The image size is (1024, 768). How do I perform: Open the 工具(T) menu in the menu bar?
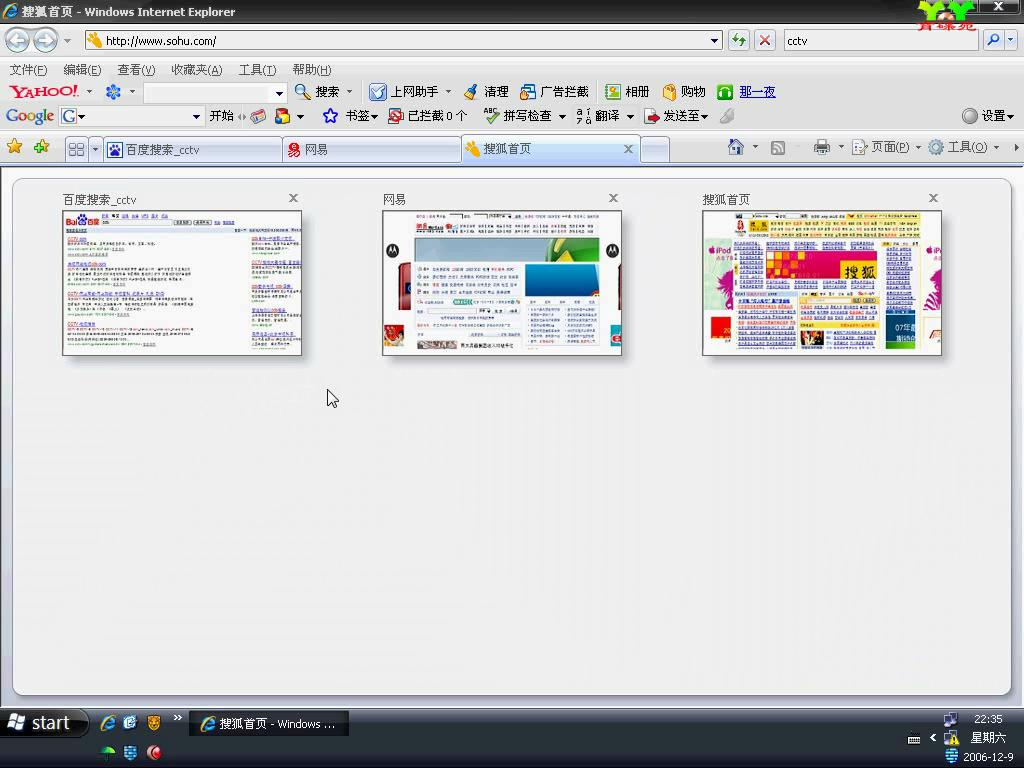[x=257, y=70]
